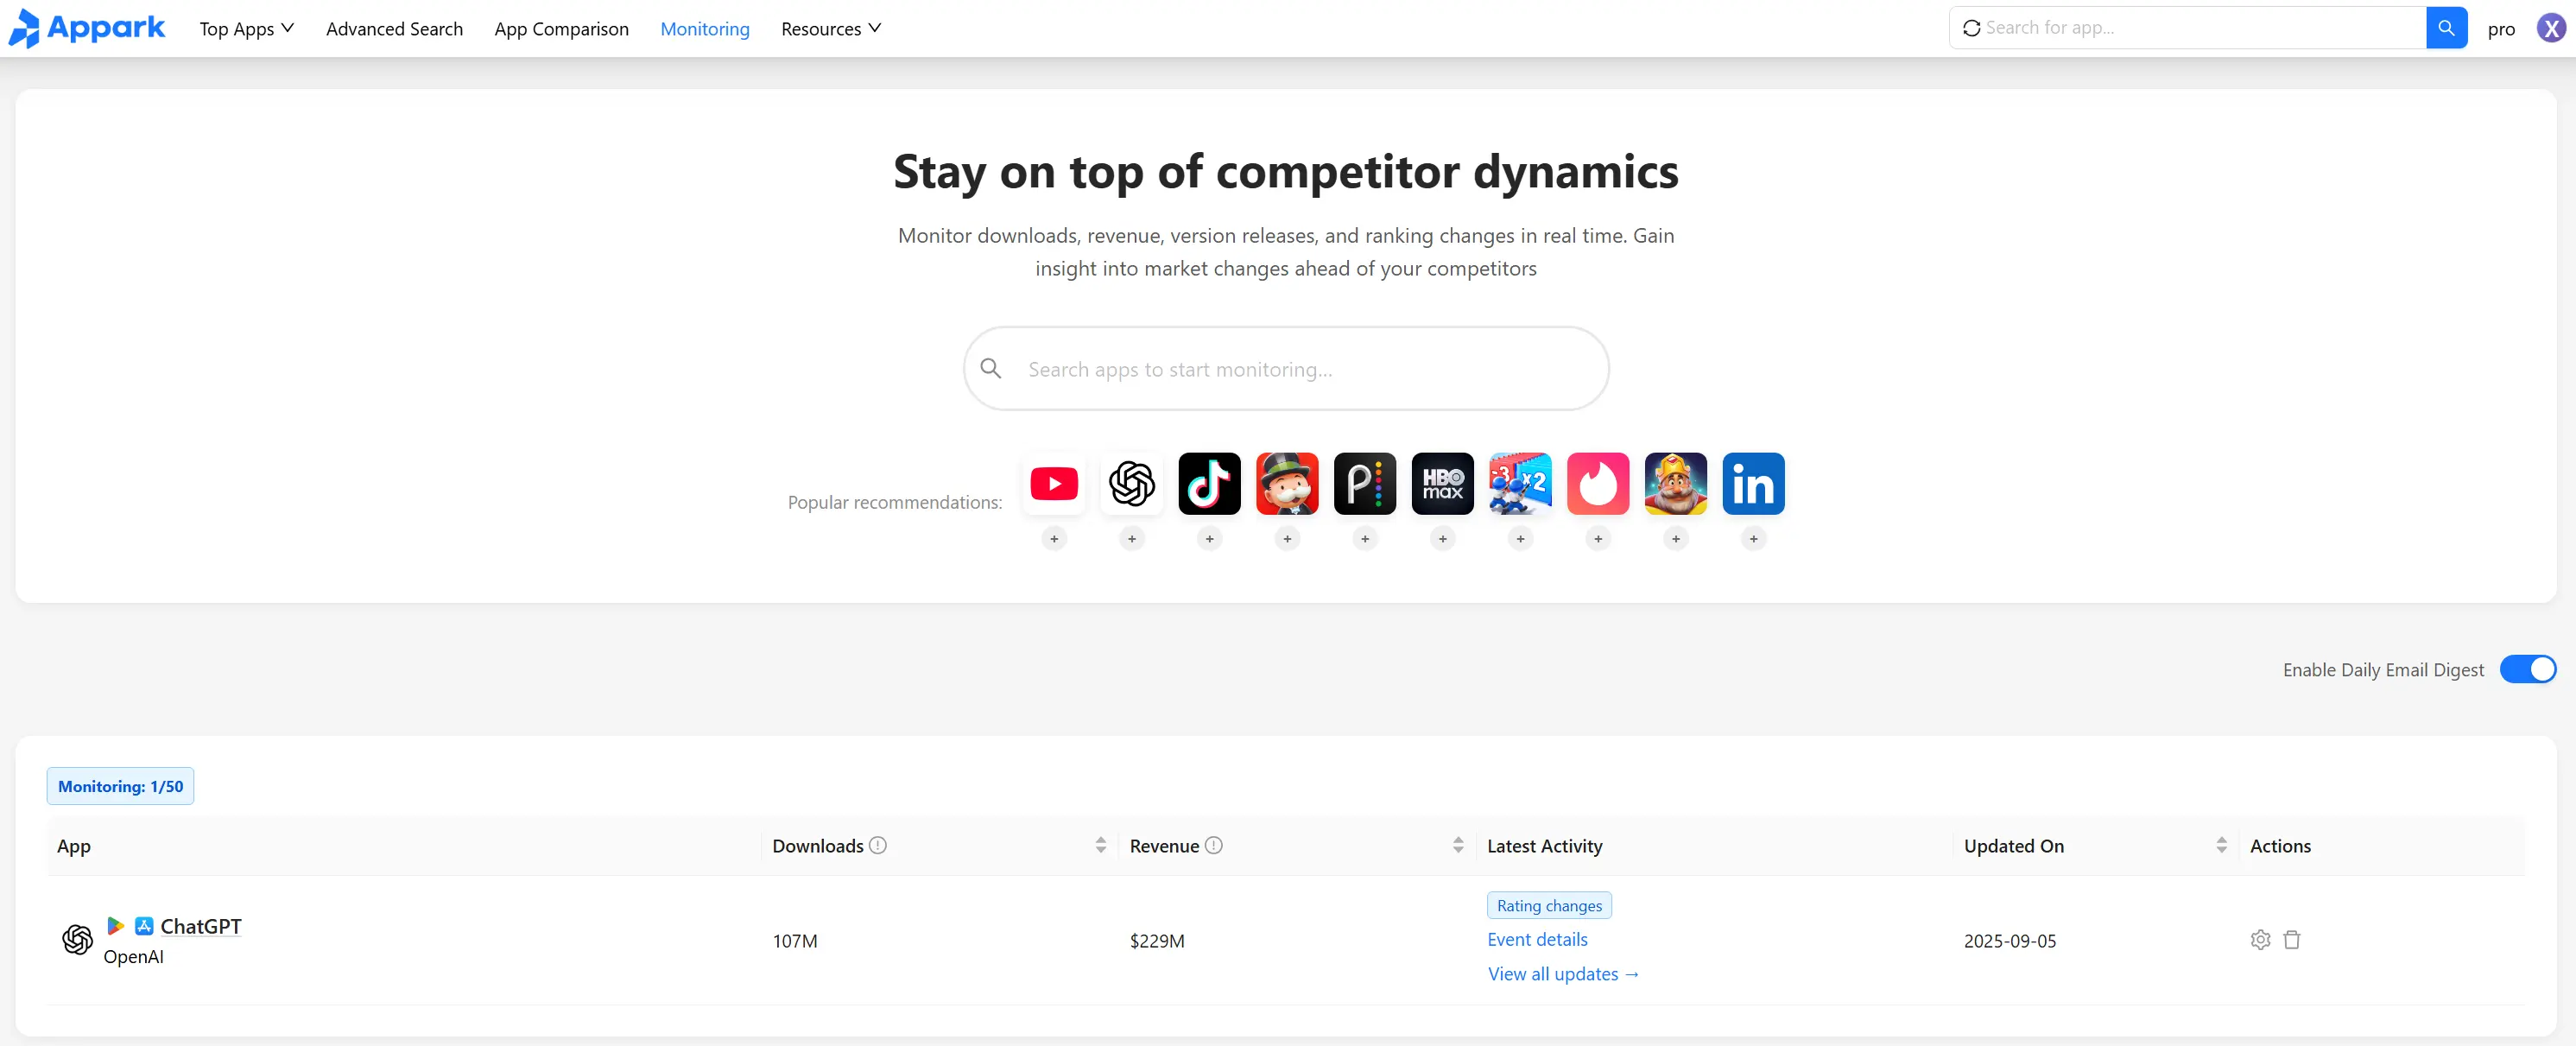Open the Event details link
2576x1046 pixels.
point(1537,940)
